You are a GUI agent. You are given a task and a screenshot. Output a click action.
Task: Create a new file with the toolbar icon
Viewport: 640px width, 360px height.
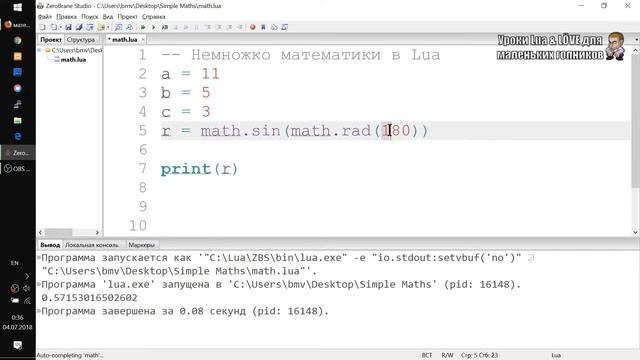[42, 27]
